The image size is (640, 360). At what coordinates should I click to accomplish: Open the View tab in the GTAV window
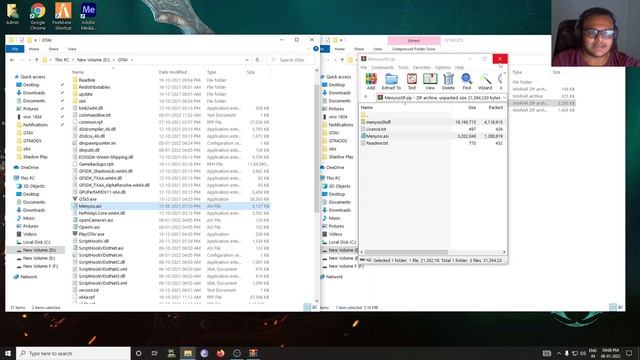72,49
